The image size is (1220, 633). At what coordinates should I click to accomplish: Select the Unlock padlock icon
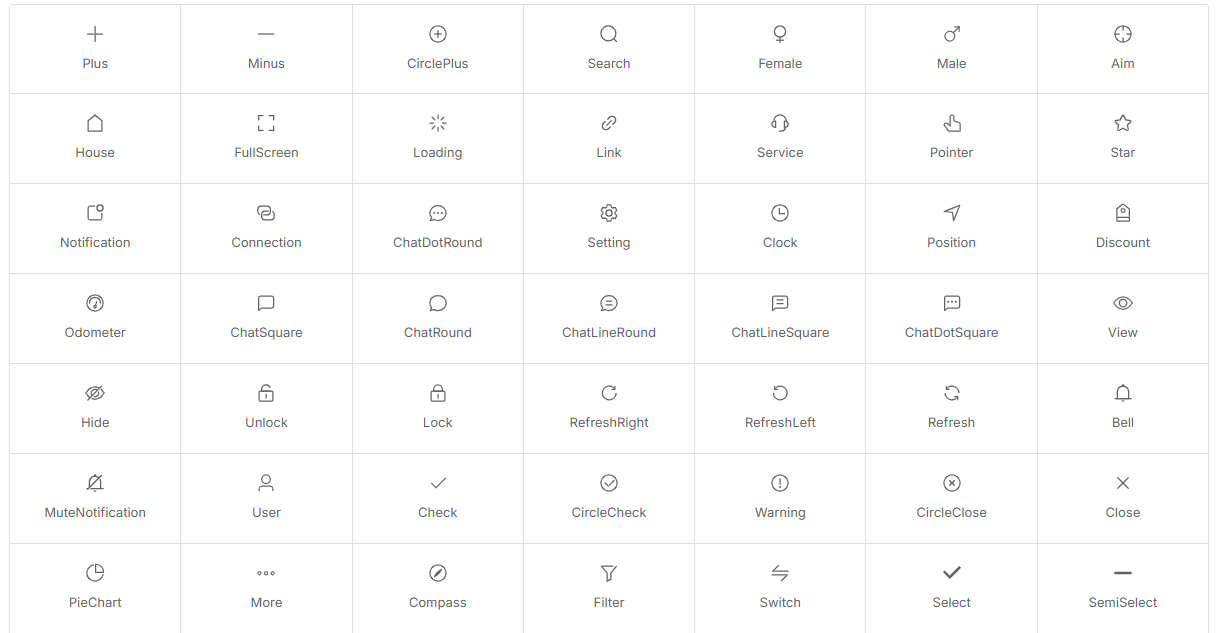pos(266,393)
